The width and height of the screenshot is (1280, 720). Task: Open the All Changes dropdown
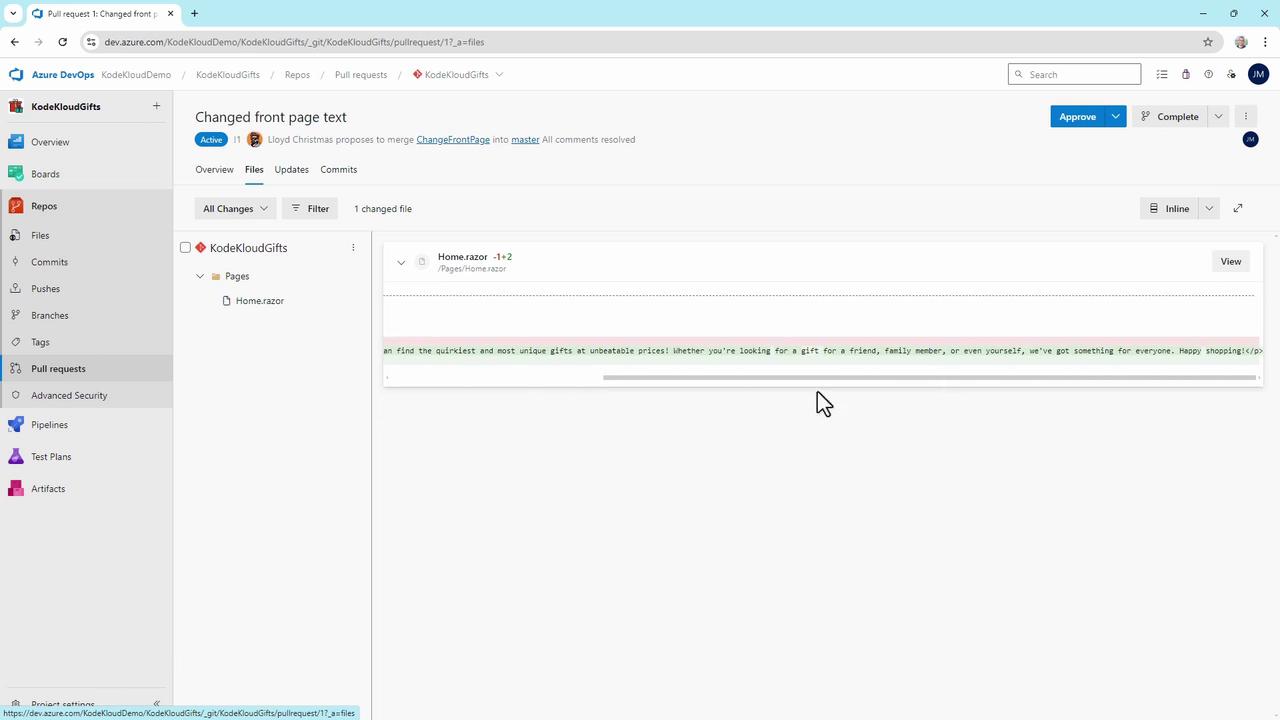235,209
